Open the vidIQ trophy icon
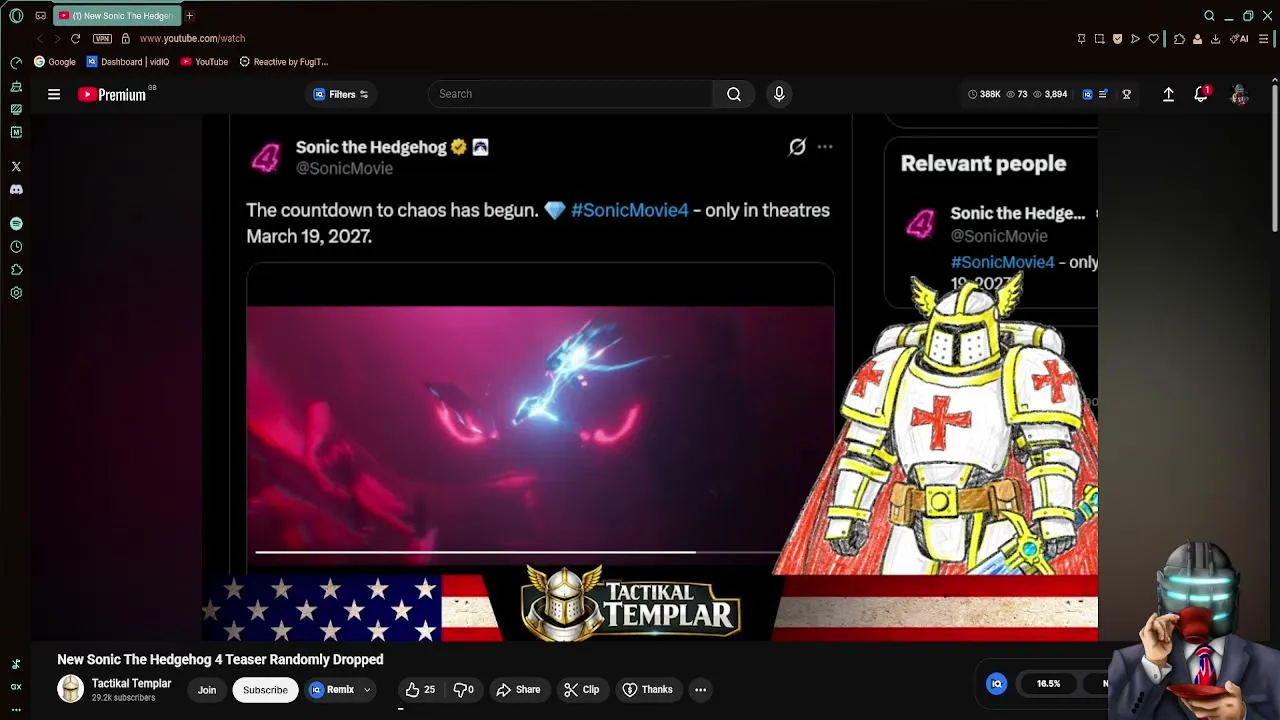The height and width of the screenshot is (720, 1280). tap(1126, 94)
